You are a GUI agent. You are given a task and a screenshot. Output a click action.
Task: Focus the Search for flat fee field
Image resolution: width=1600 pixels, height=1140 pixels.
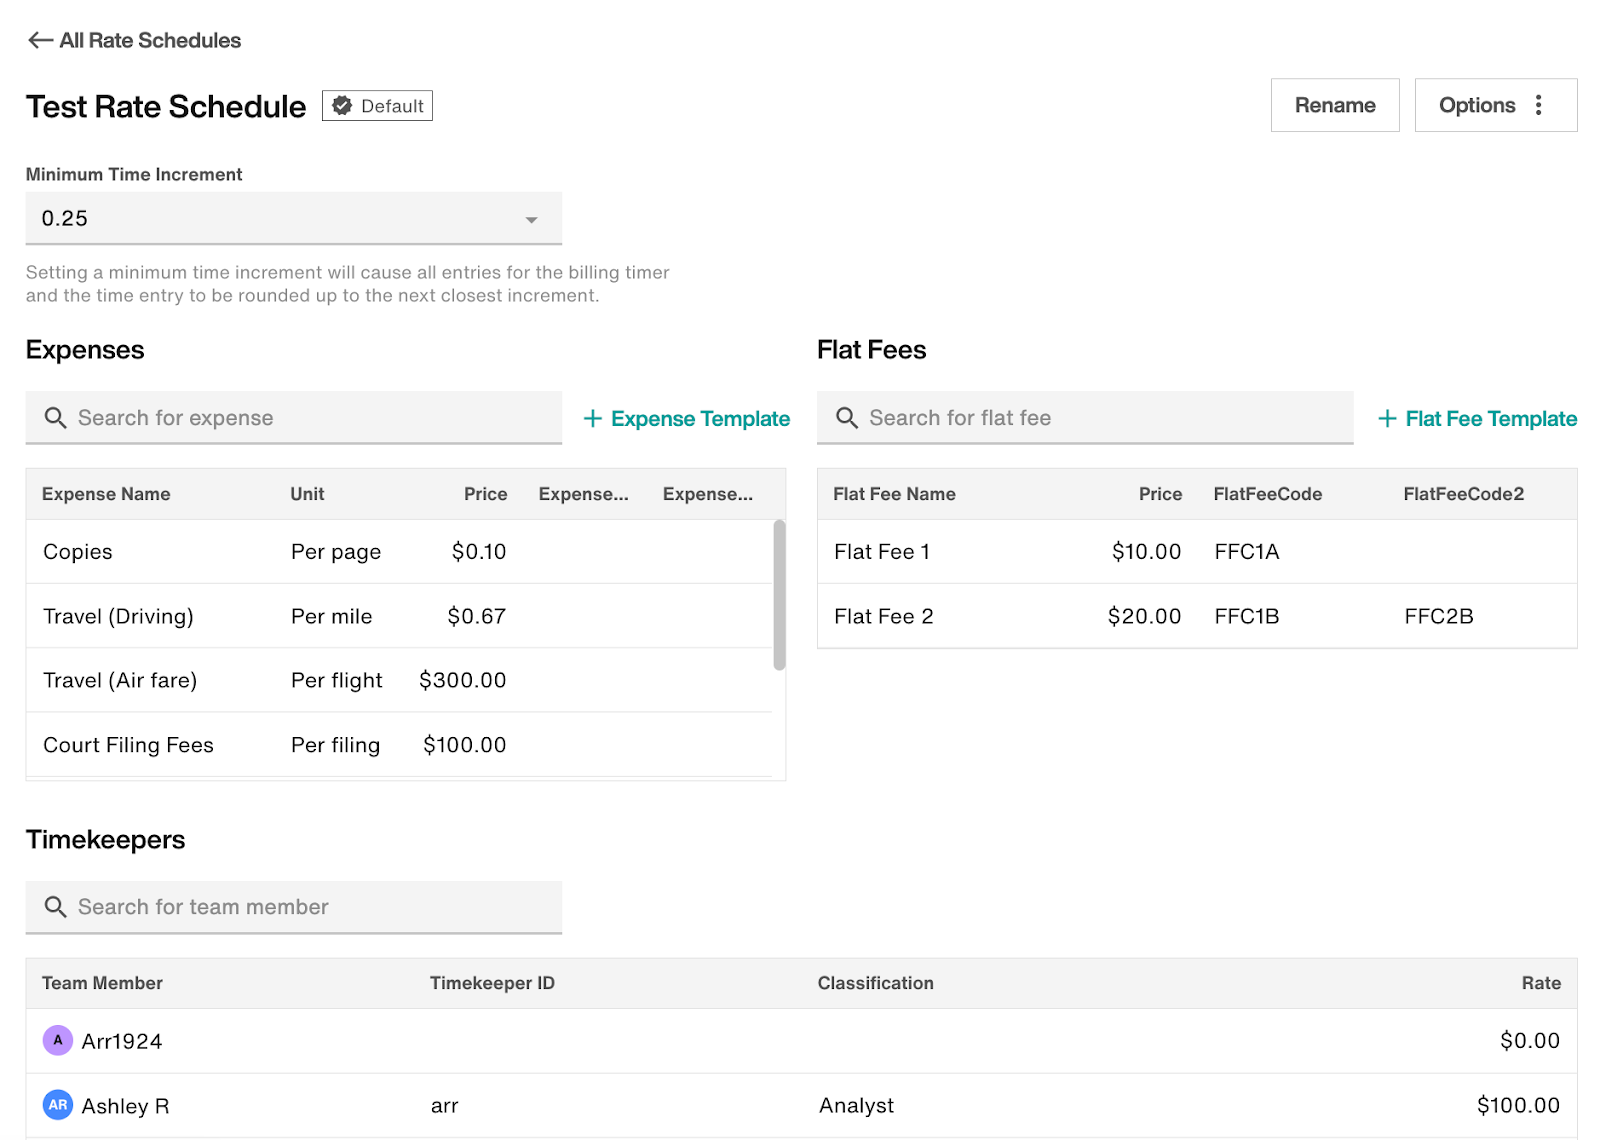(1100, 418)
